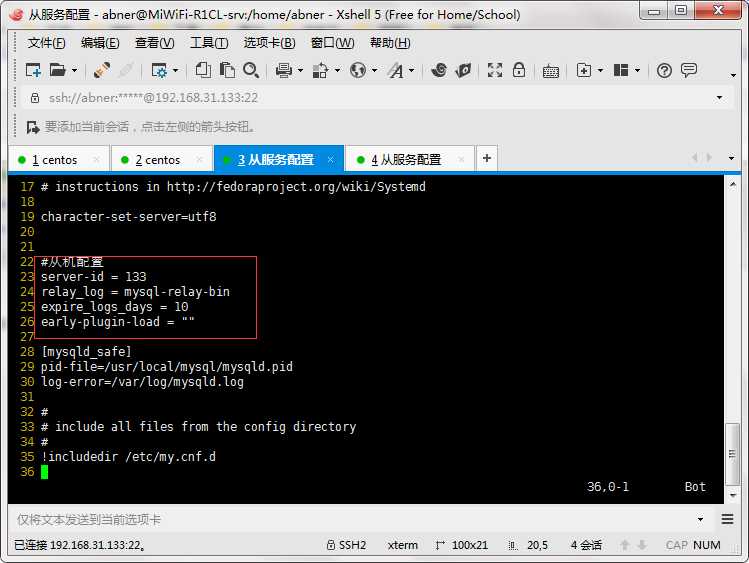The height and width of the screenshot is (563, 749).
Task: Open the toolbar options overflow arrow
Action: tap(733, 75)
